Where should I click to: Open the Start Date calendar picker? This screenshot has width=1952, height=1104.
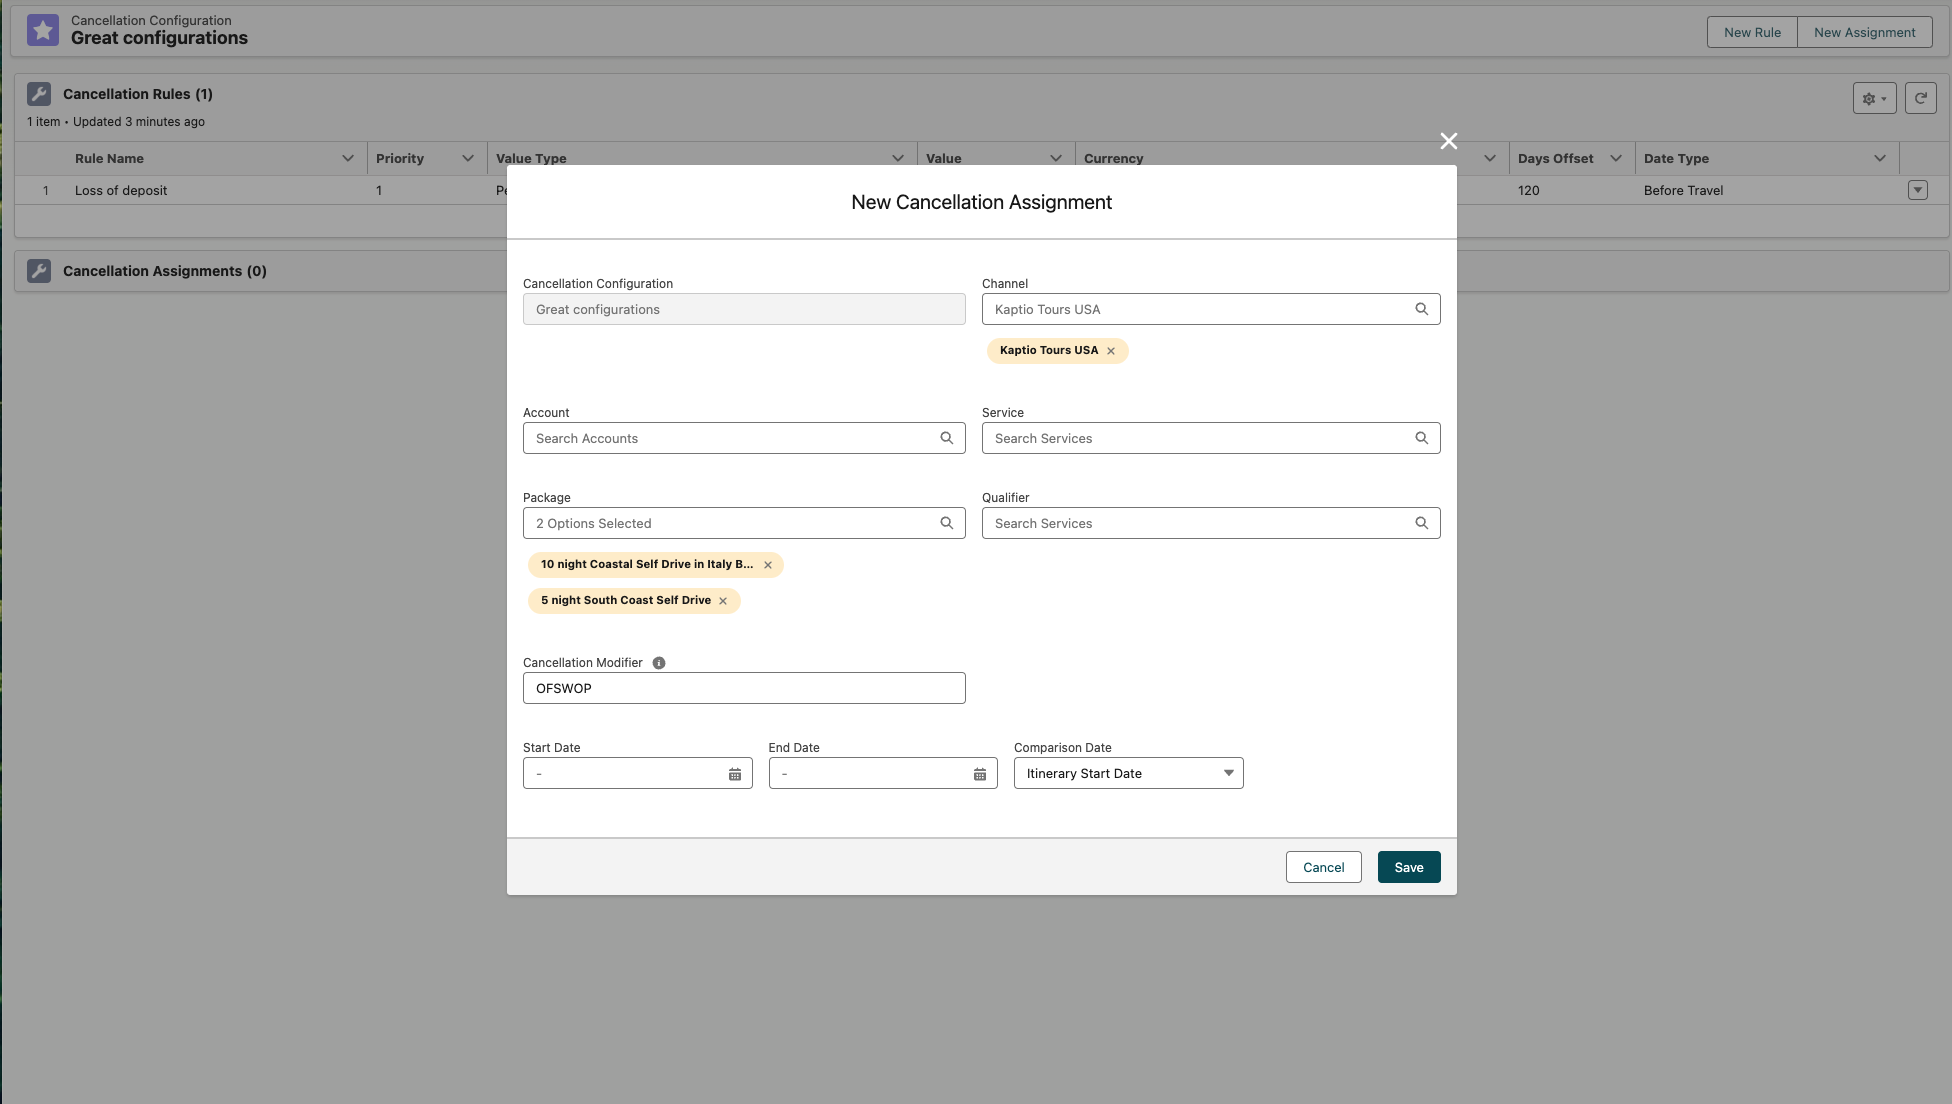pos(735,774)
